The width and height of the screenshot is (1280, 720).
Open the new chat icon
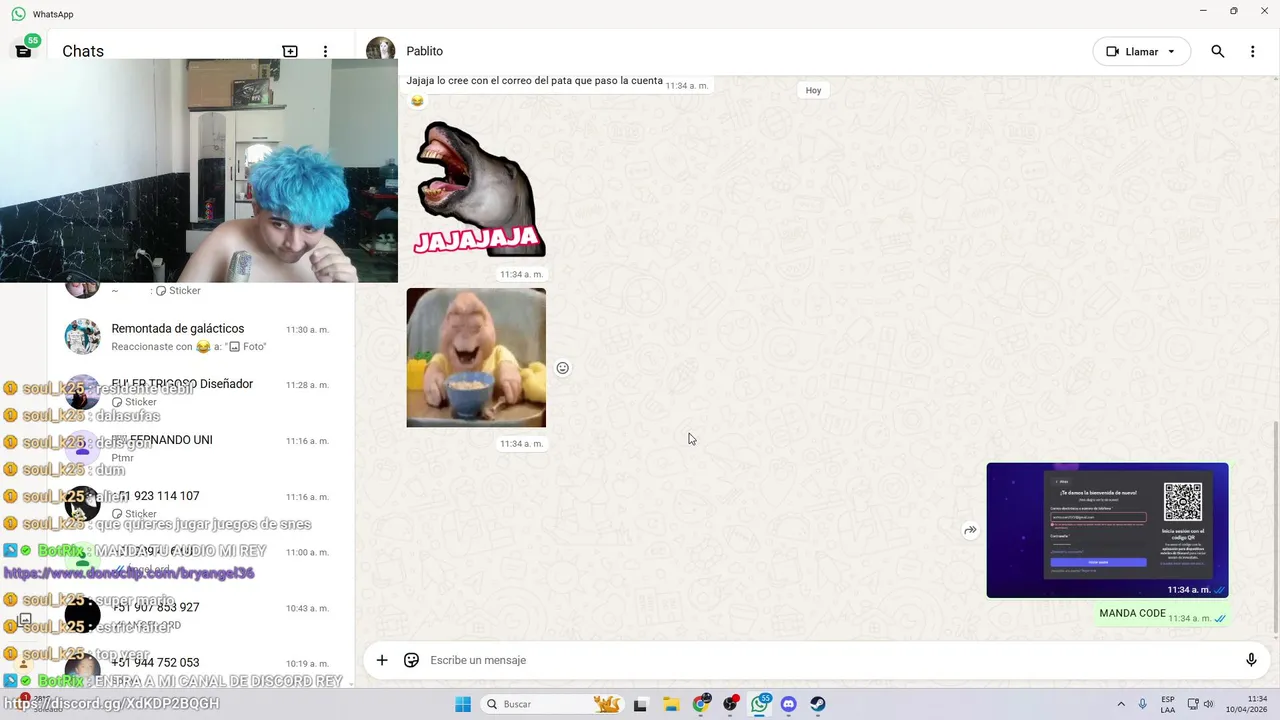(290, 51)
